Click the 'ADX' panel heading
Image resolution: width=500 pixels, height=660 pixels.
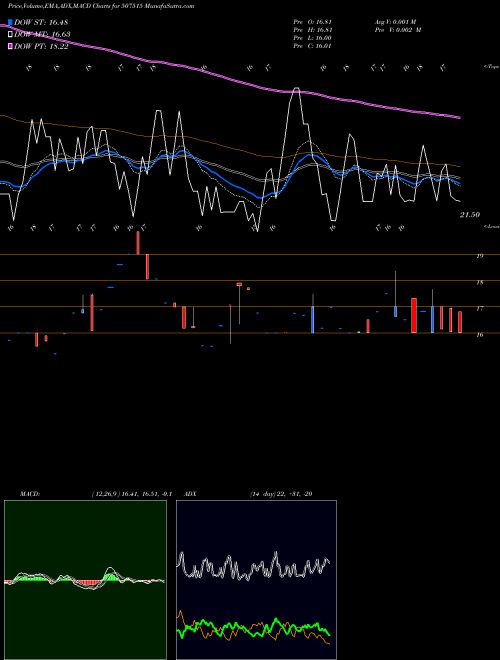[190, 494]
